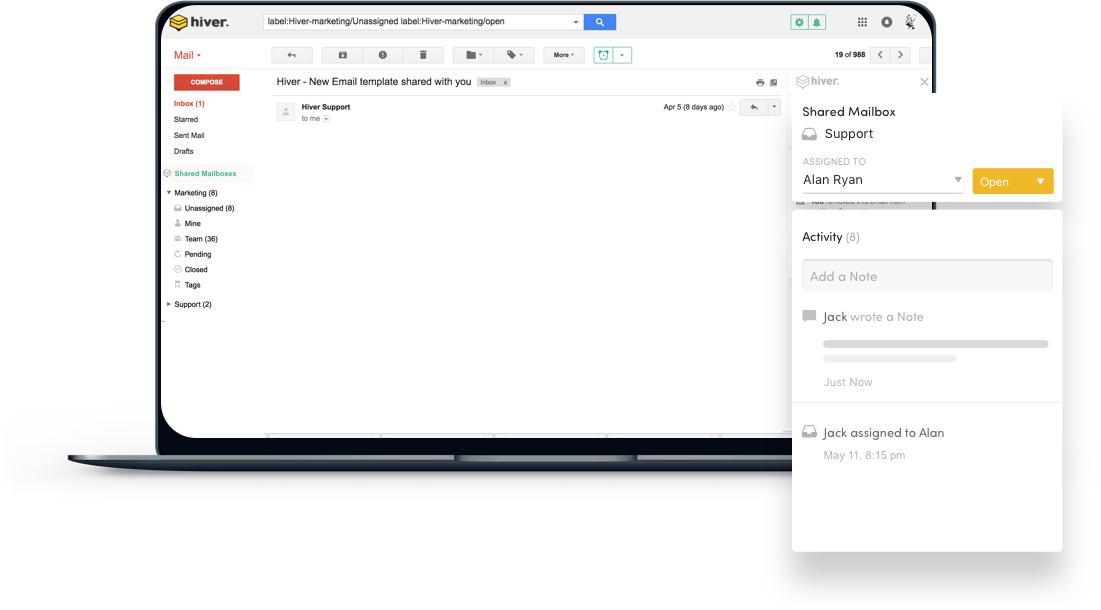Viewport: 1101px width, 610px height.
Task: Click 'Jack assigned to Alan' activity entry
Action: tap(883, 433)
